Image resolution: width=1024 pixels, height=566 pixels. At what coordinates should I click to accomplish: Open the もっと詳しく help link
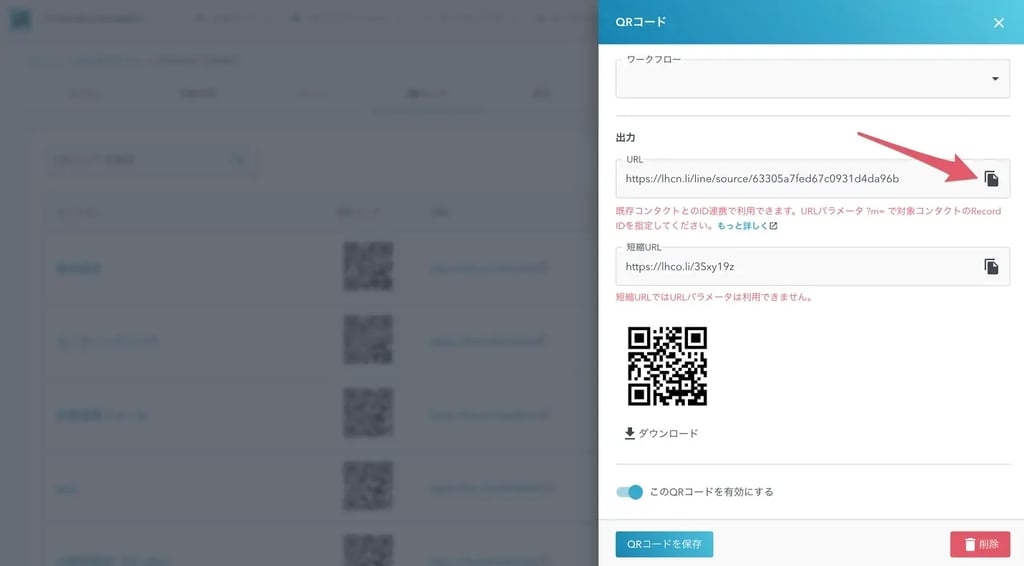[x=741, y=226]
